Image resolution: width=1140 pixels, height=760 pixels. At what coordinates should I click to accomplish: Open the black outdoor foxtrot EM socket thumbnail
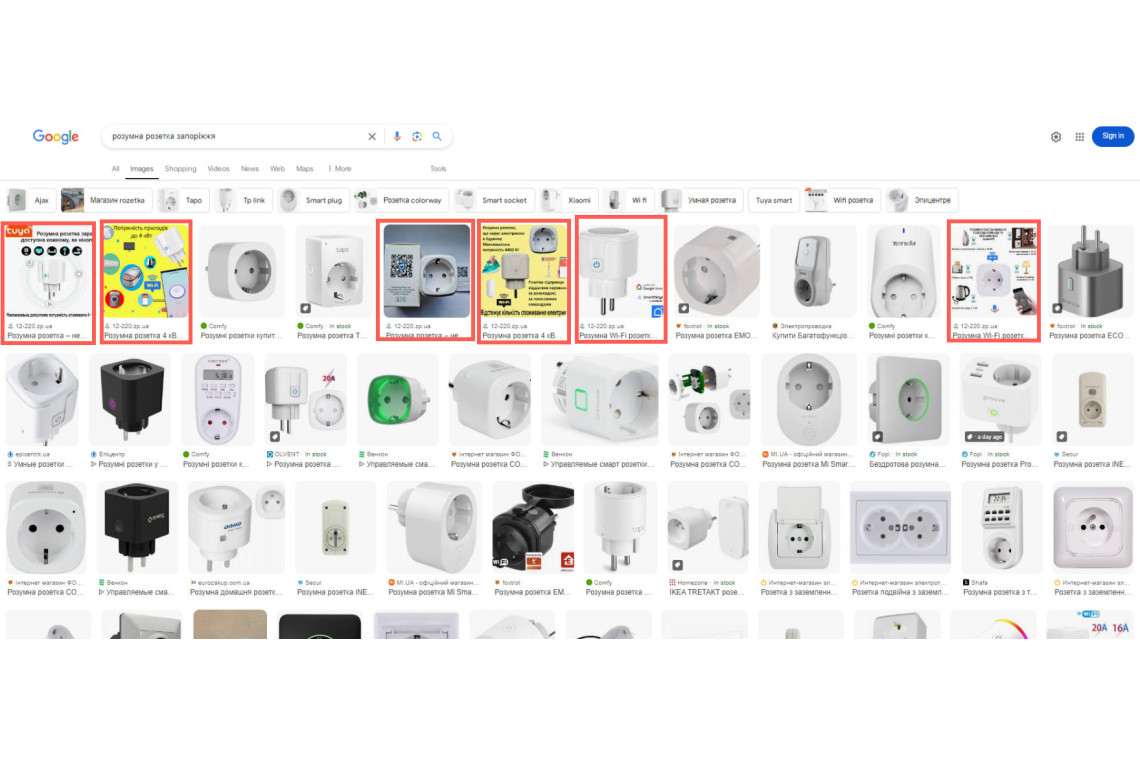[534, 529]
